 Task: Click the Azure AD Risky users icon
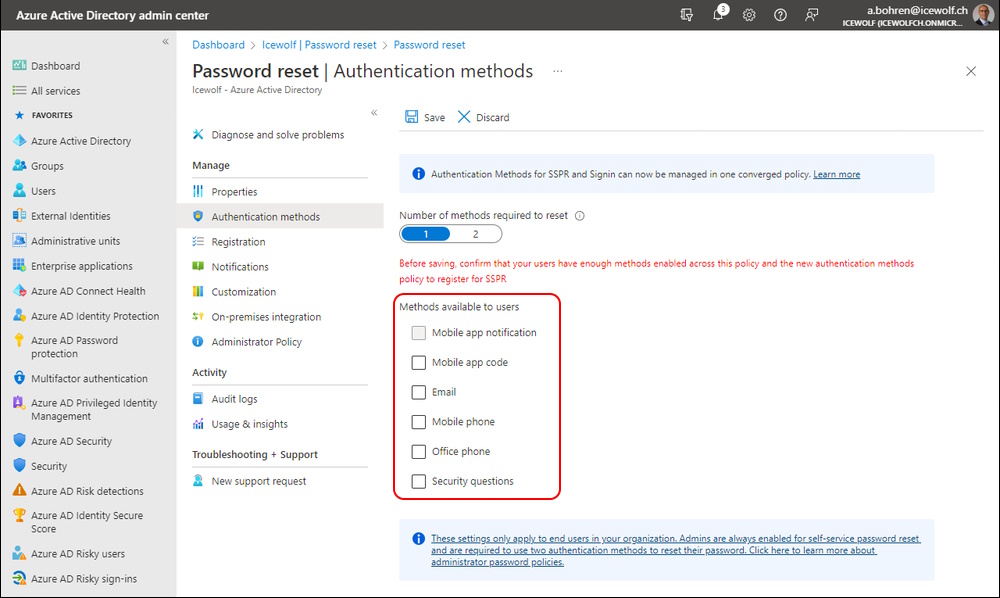click(19, 553)
